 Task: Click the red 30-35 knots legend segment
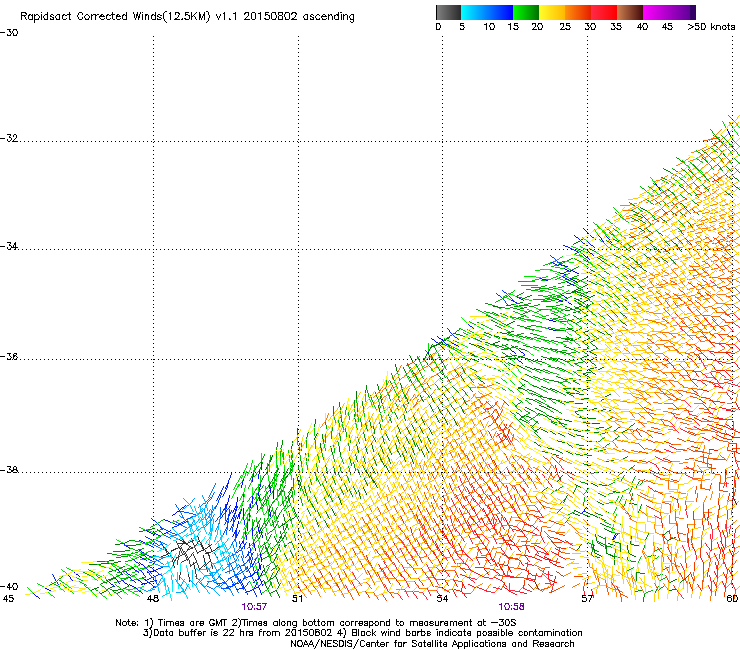[604, 12]
